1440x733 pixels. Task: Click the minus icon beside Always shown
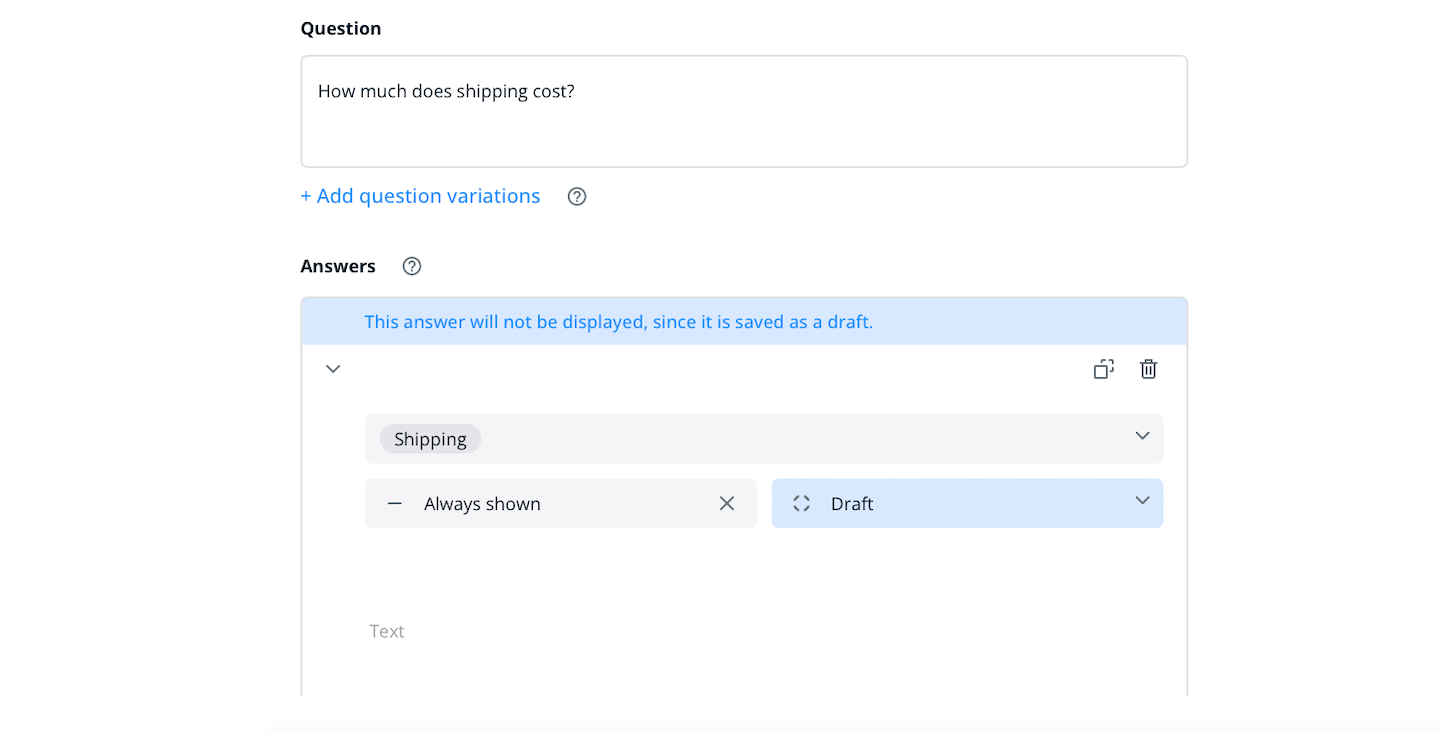(395, 504)
